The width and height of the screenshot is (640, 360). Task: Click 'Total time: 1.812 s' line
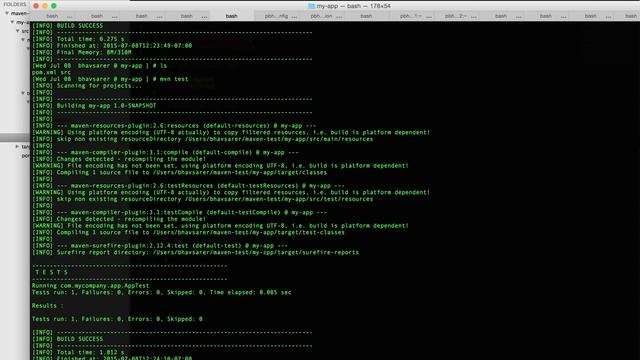pos(78,352)
